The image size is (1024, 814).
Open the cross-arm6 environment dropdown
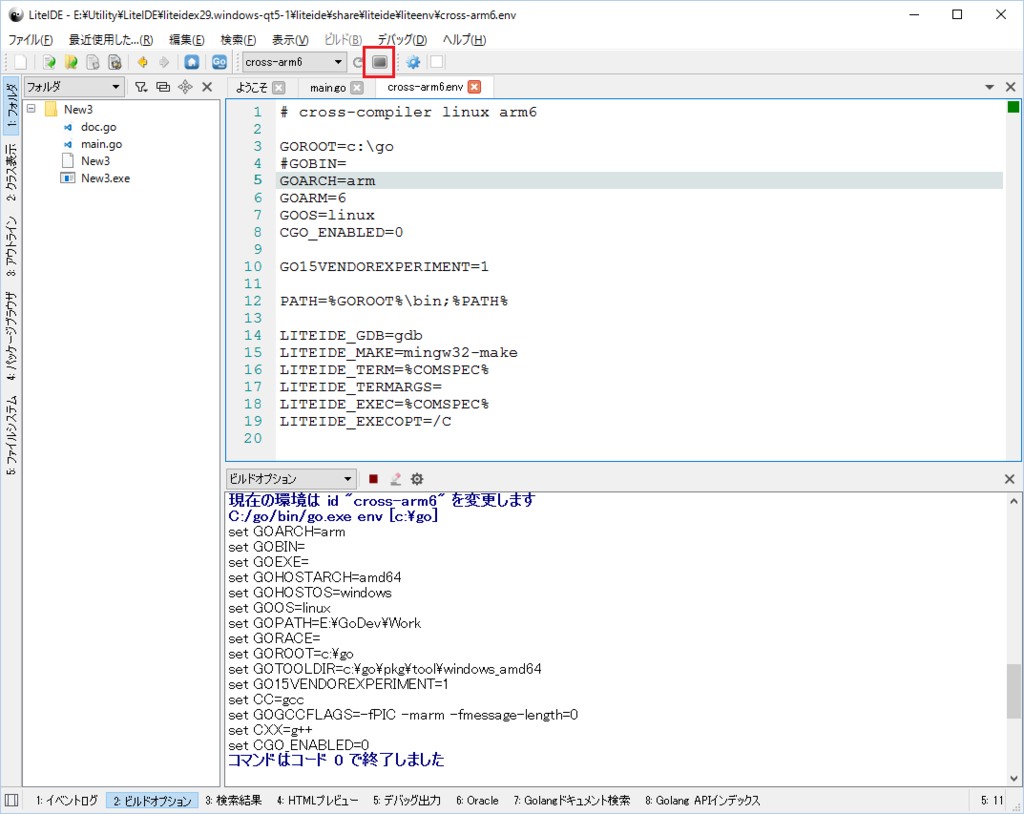(x=294, y=62)
